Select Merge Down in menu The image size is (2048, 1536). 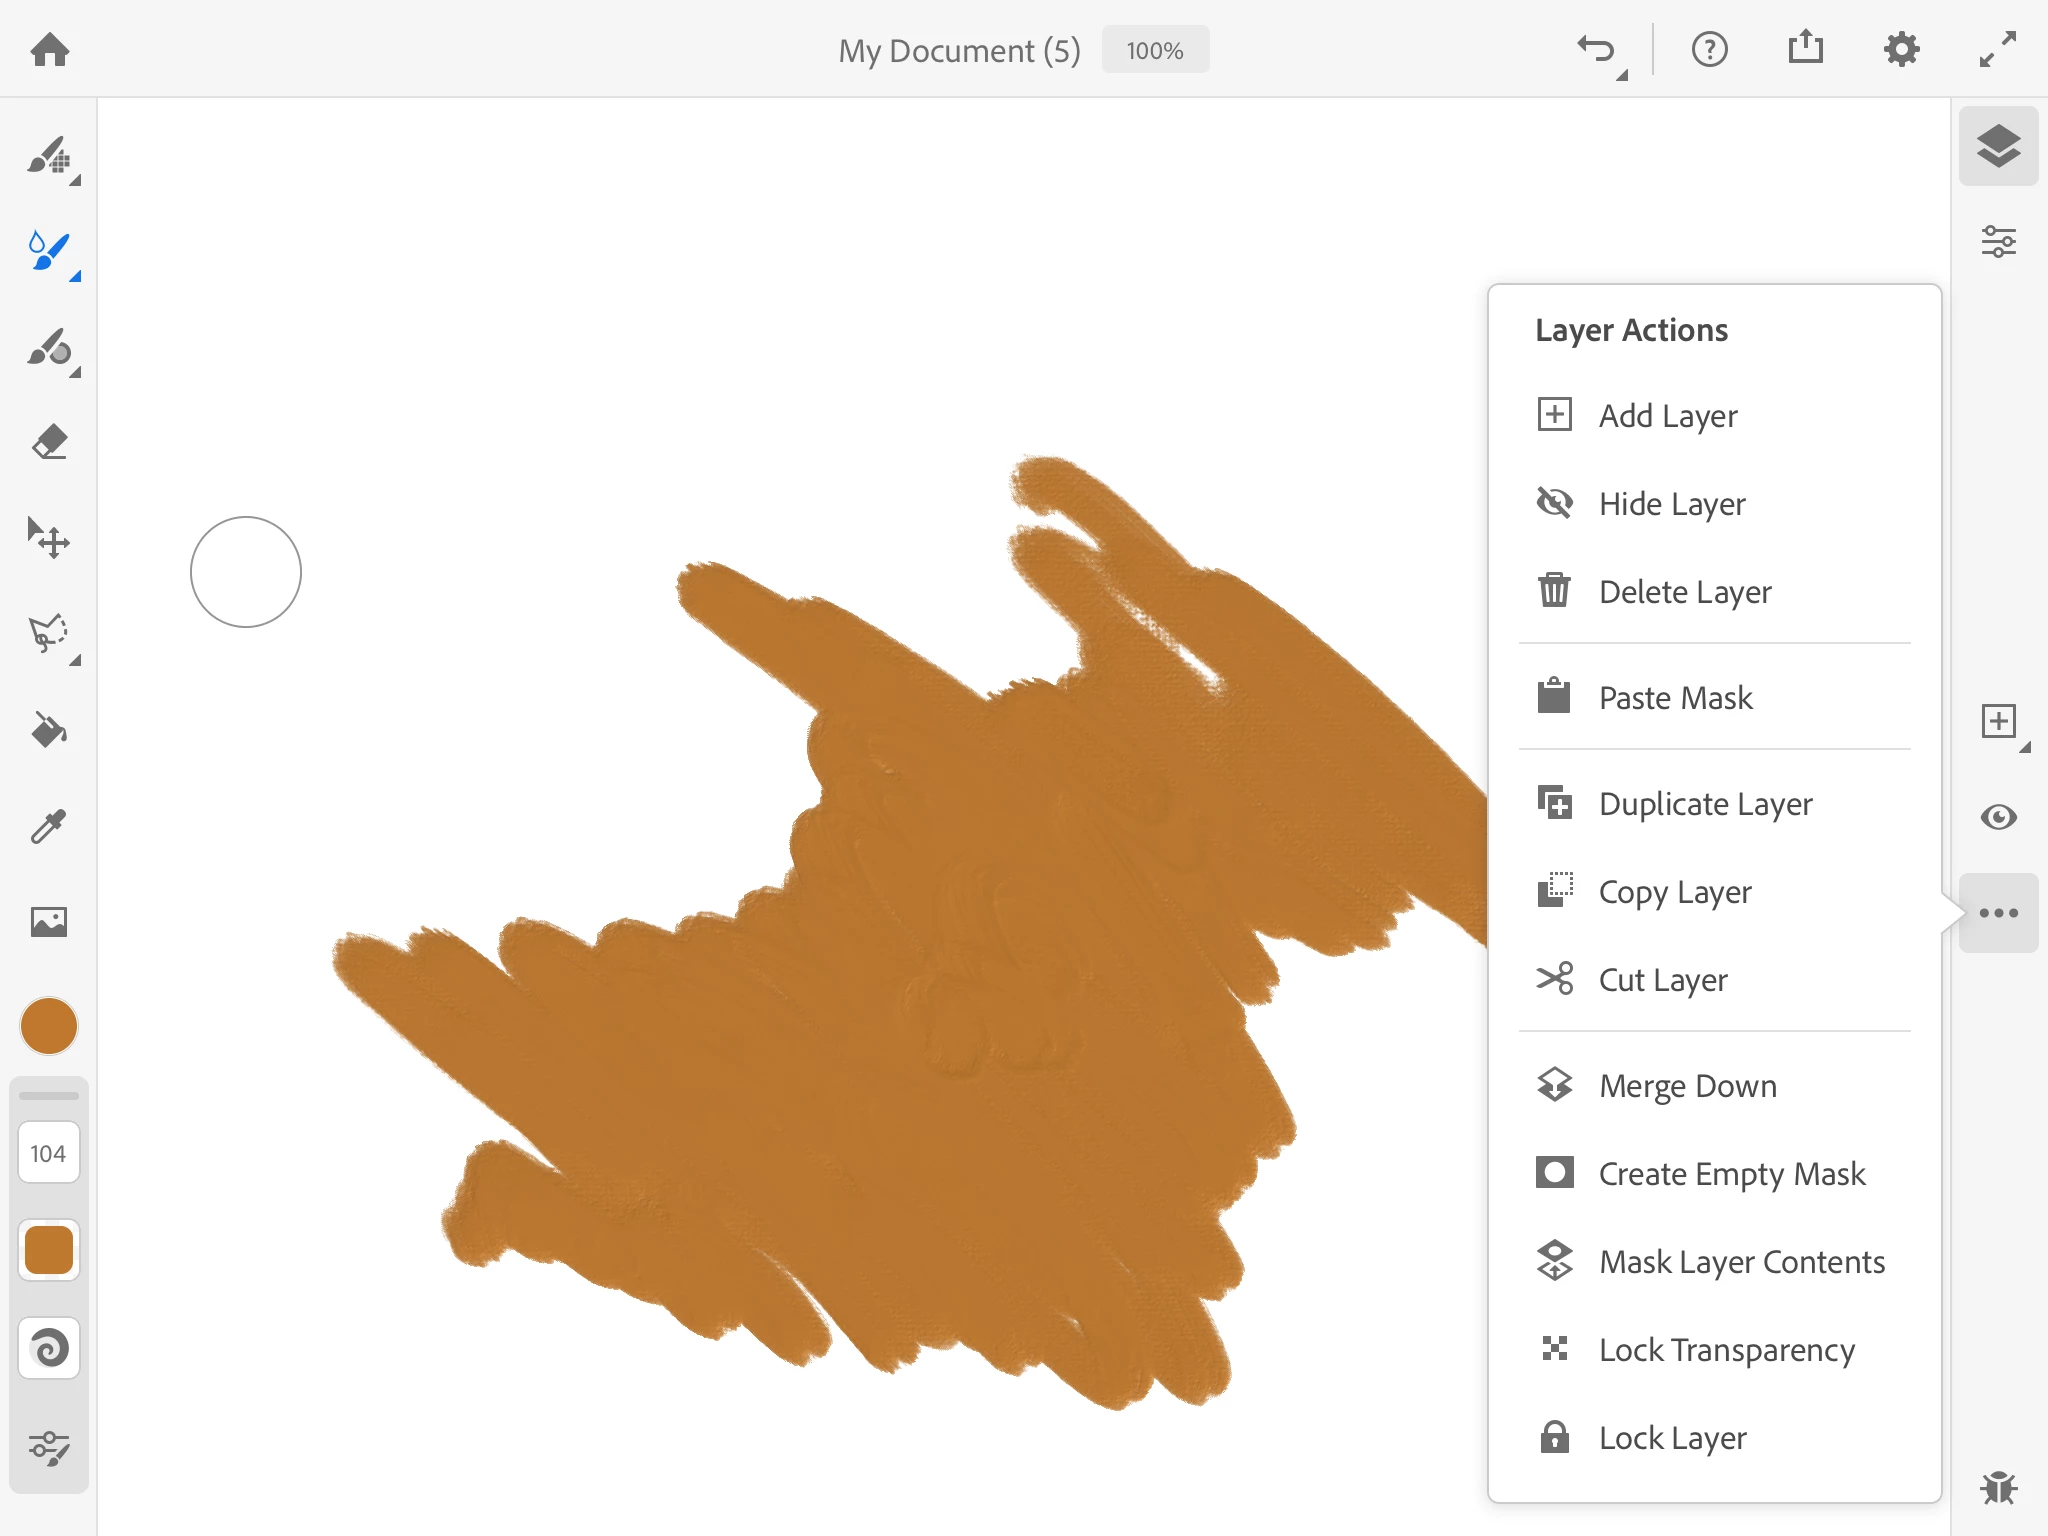pyautogui.click(x=1687, y=1086)
